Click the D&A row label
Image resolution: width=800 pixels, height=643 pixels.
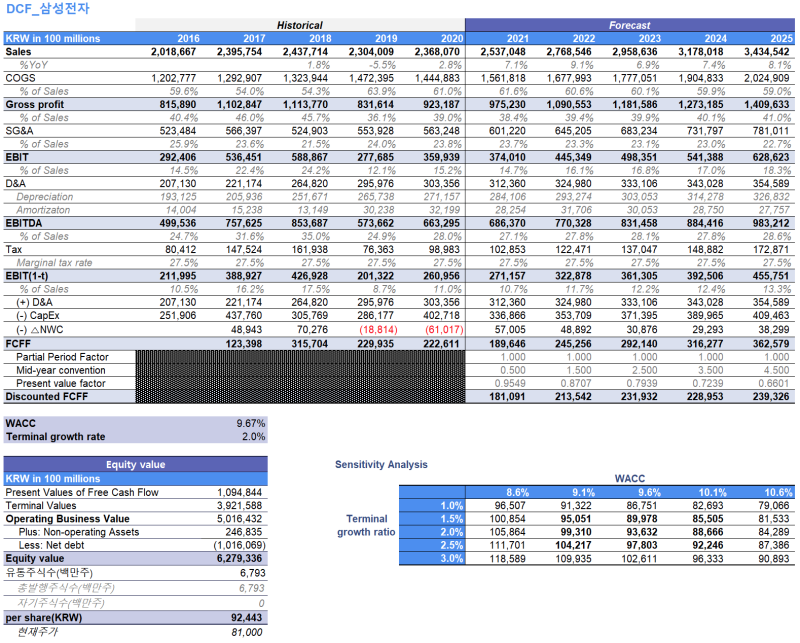point(15,184)
